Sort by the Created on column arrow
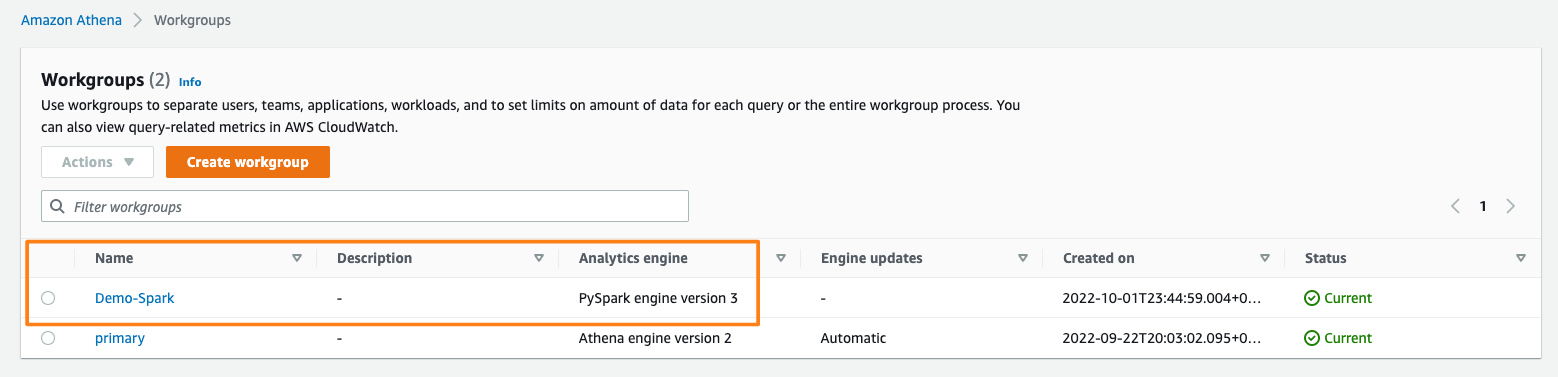Viewport: 1558px width, 377px height. click(1265, 258)
